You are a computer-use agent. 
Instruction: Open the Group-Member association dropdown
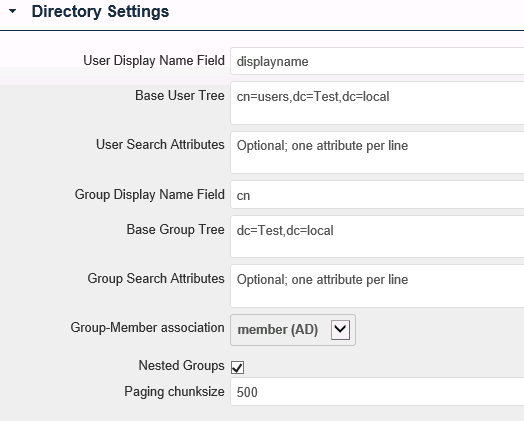pyautogui.click(x=293, y=330)
